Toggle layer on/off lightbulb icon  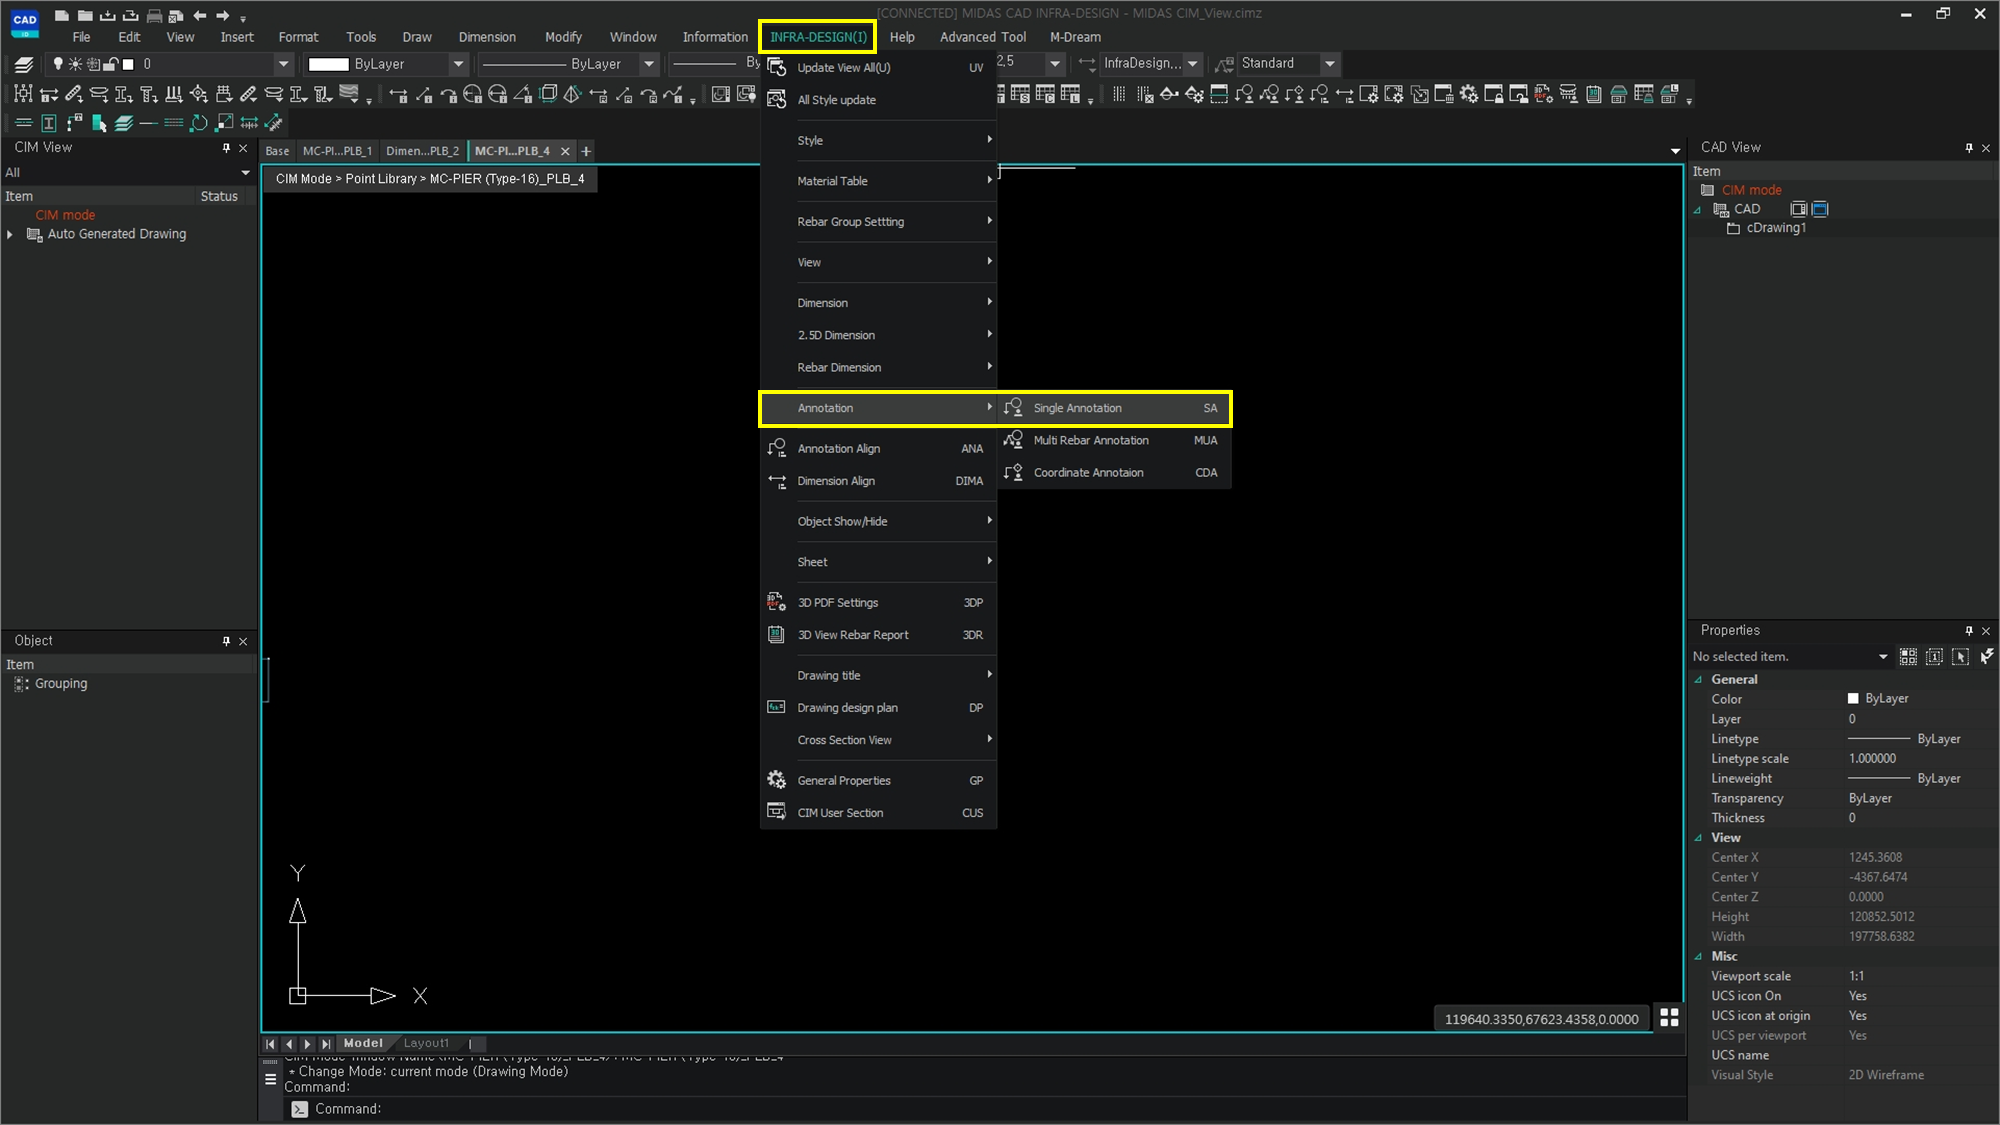coord(58,64)
